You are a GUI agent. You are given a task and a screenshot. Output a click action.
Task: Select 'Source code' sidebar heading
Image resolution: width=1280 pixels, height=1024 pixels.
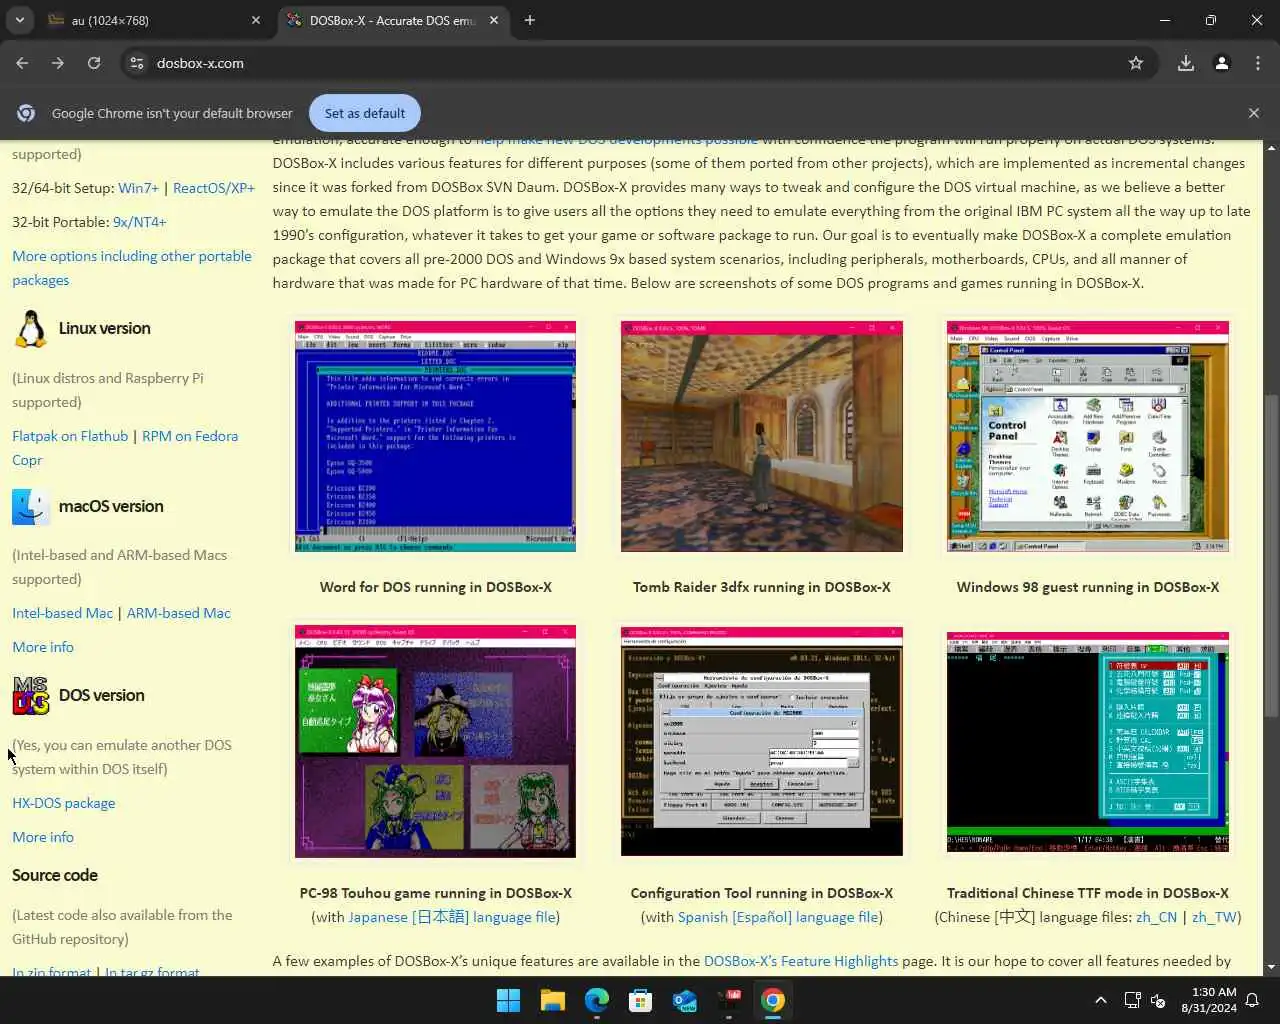55,875
